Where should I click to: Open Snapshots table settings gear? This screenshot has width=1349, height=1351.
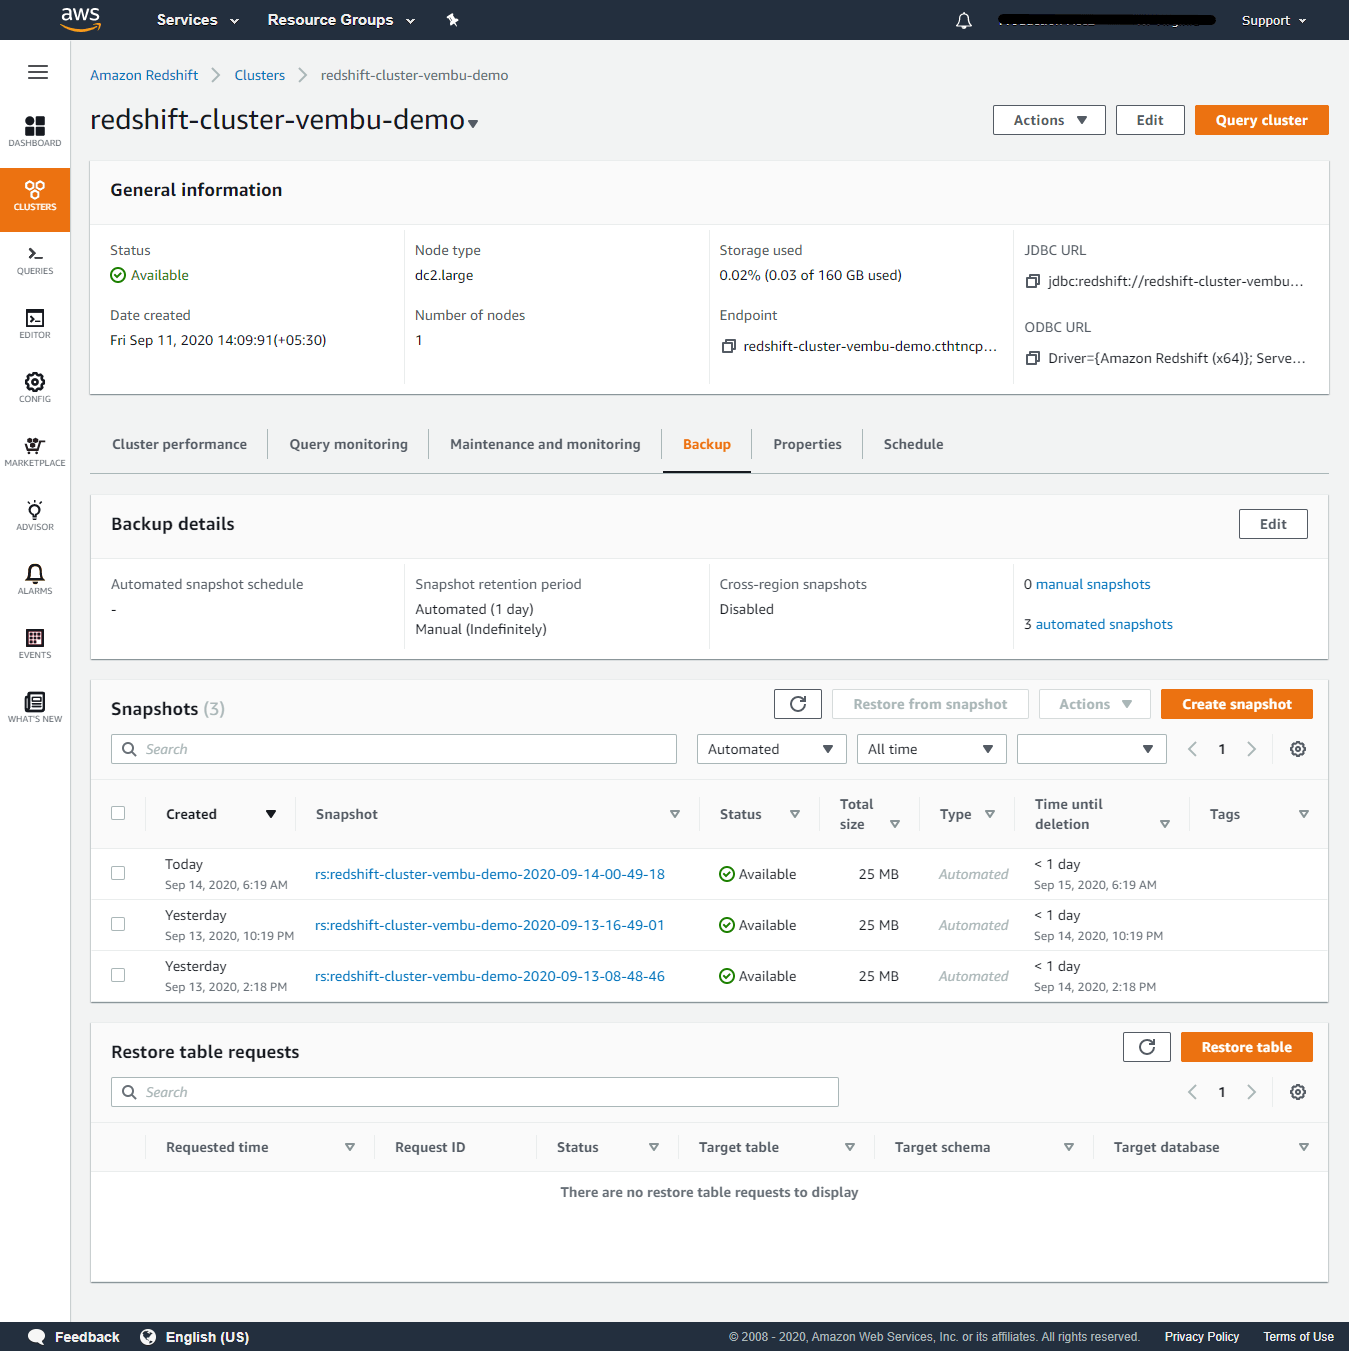click(x=1298, y=749)
